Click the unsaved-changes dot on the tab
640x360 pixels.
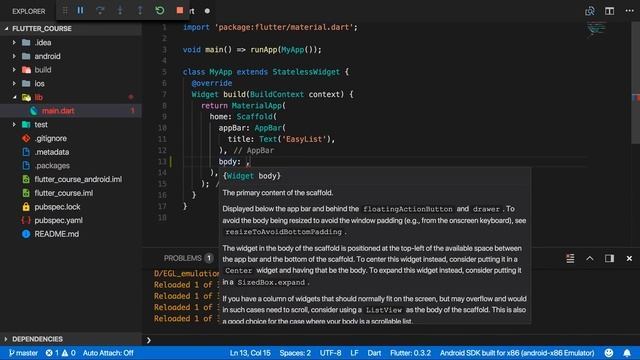(x=207, y=11)
